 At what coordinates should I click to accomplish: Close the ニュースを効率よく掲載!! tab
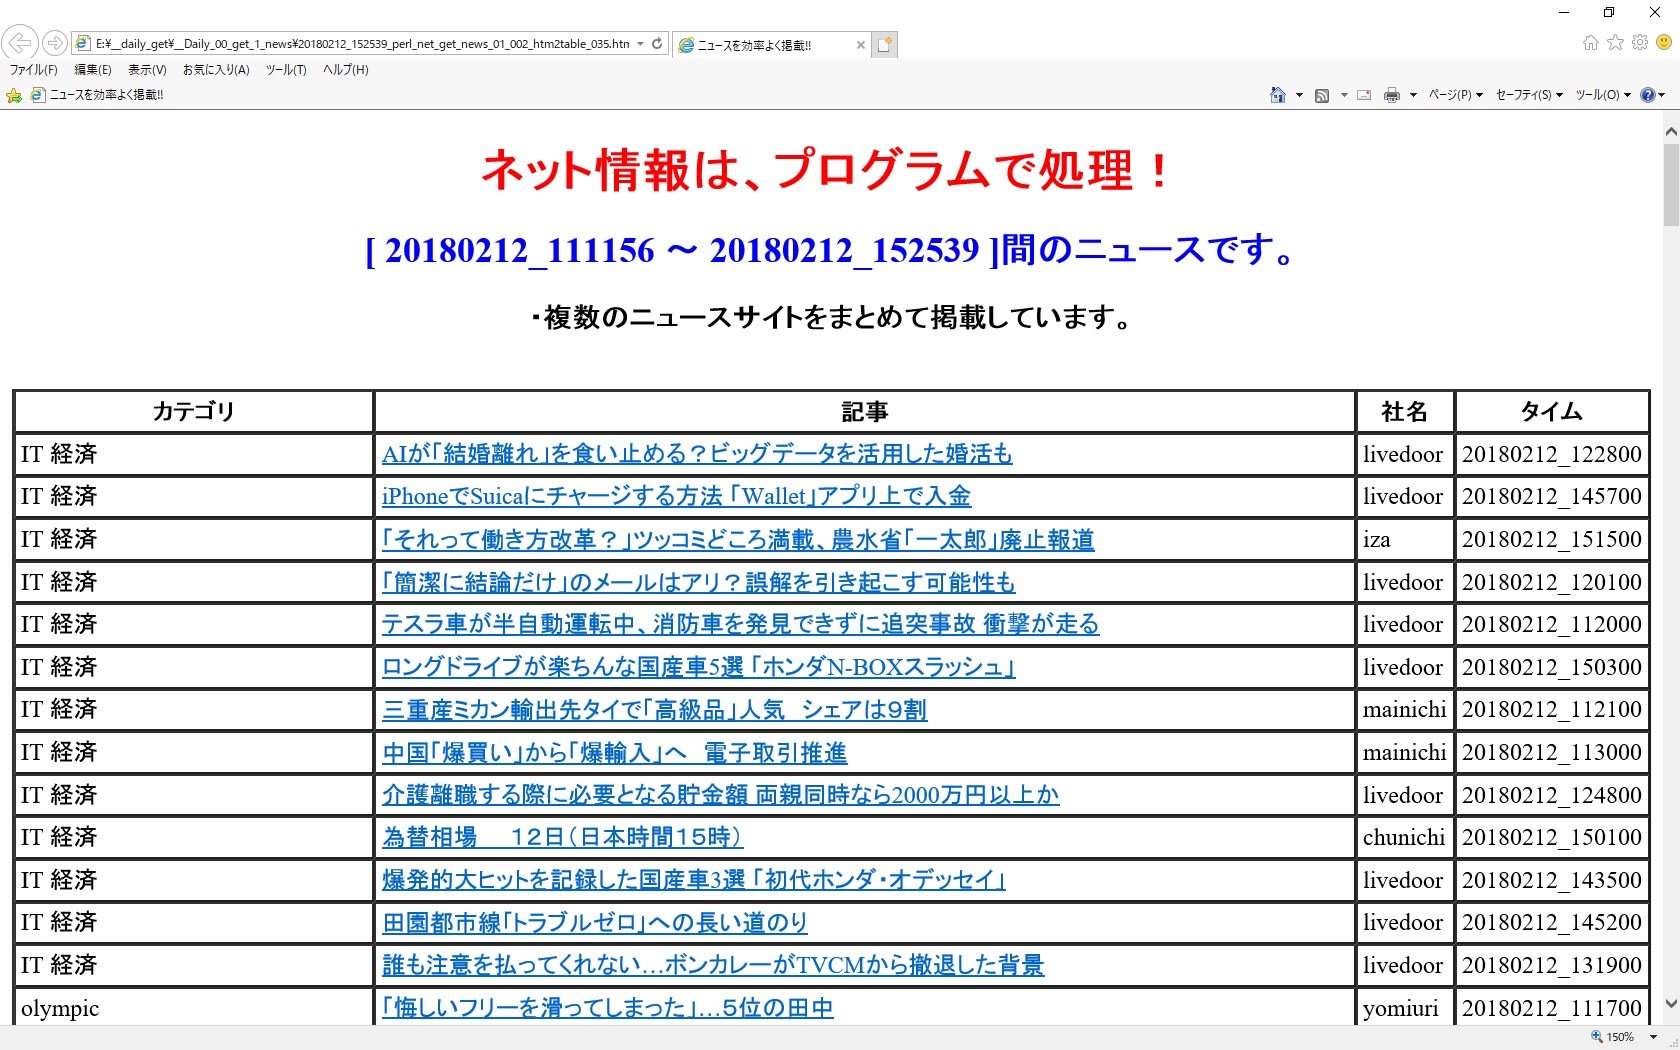[x=860, y=45]
